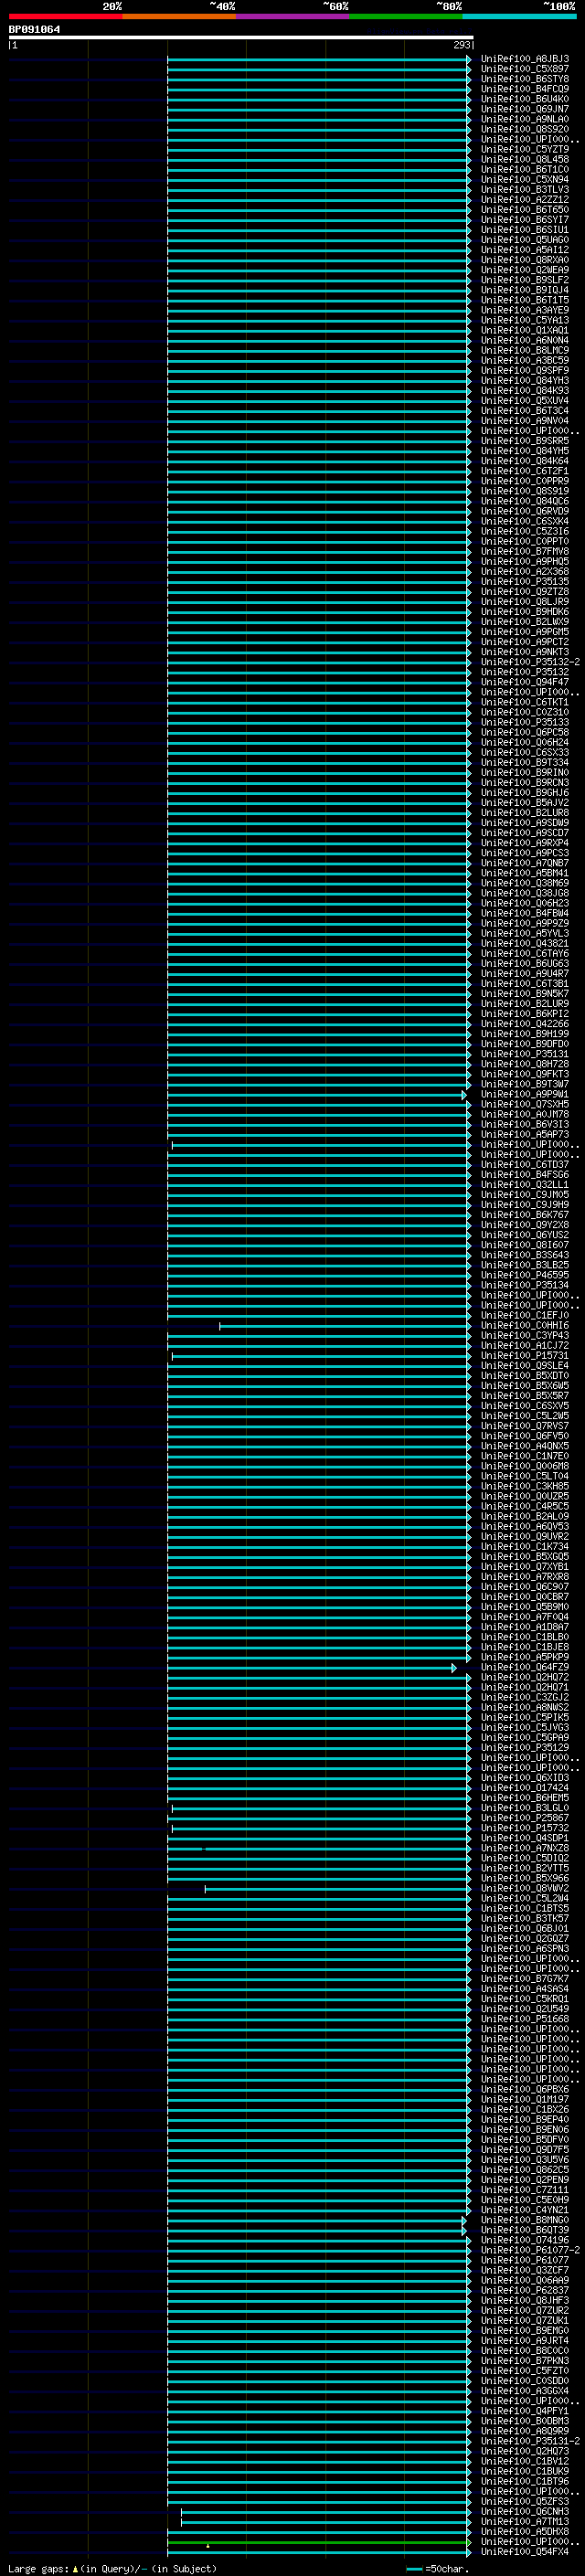Screen dimensions: 585x2576
Task: Select label UniRef100_C6TD37
Action: pyautogui.click(x=525, y=1164)
